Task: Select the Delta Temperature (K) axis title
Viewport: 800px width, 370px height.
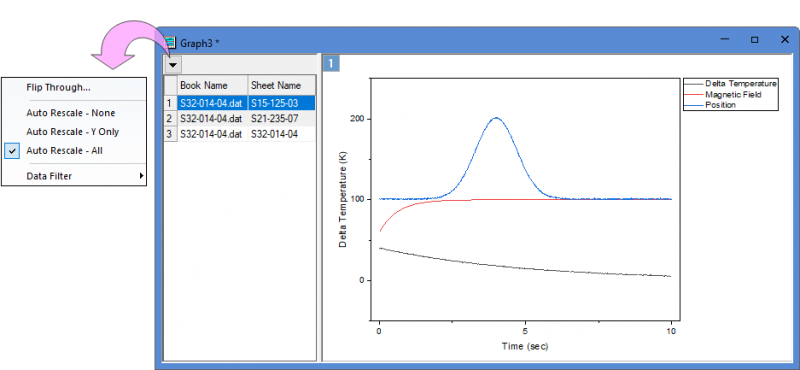Action: 343,200
